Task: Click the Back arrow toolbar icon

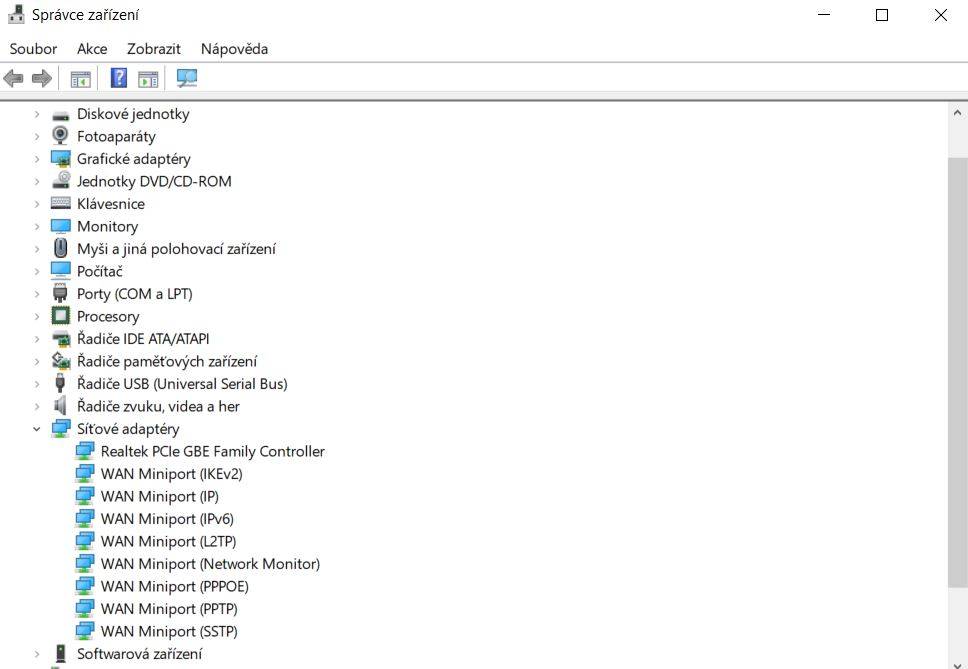Action: click(13, 78)
